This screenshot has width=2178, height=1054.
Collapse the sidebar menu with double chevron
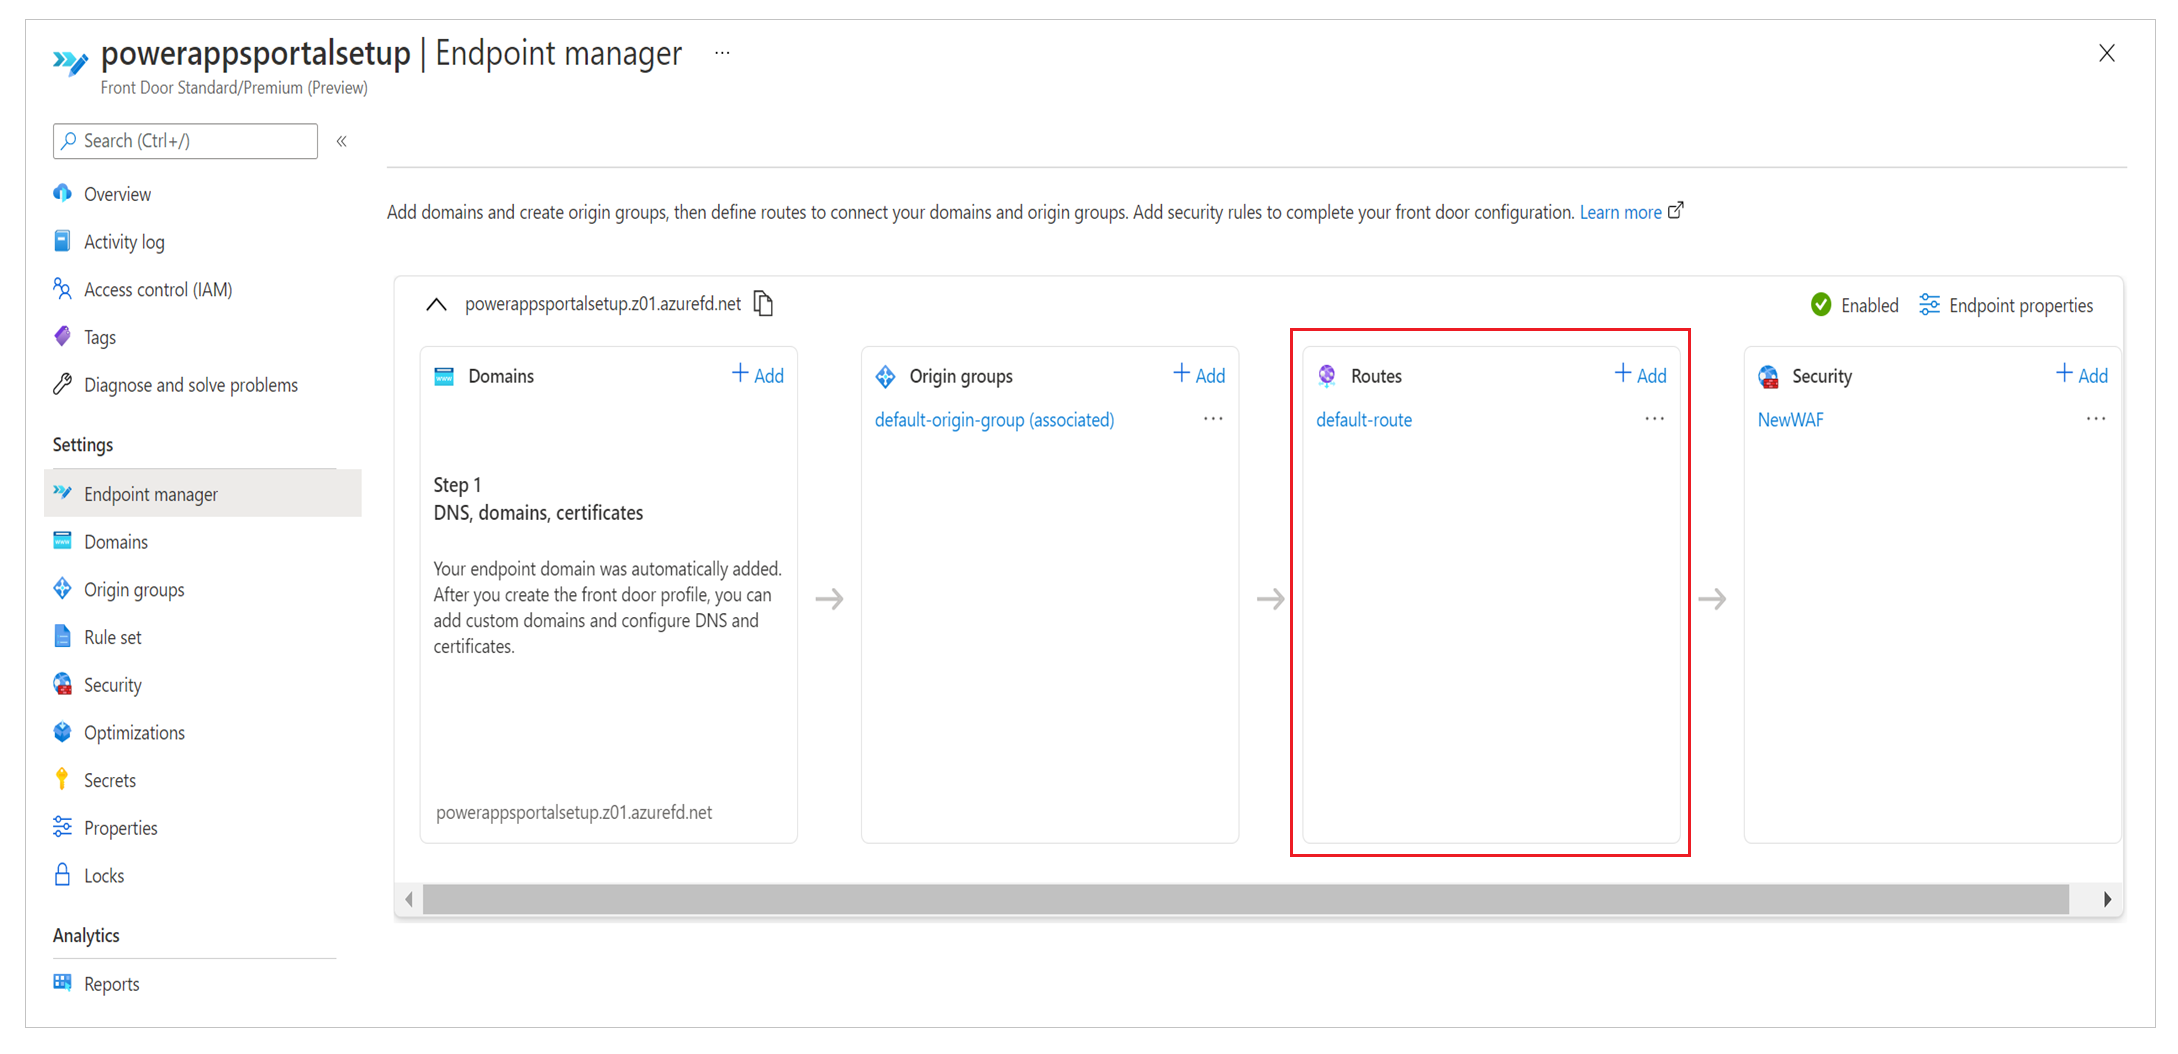(342, 141)
